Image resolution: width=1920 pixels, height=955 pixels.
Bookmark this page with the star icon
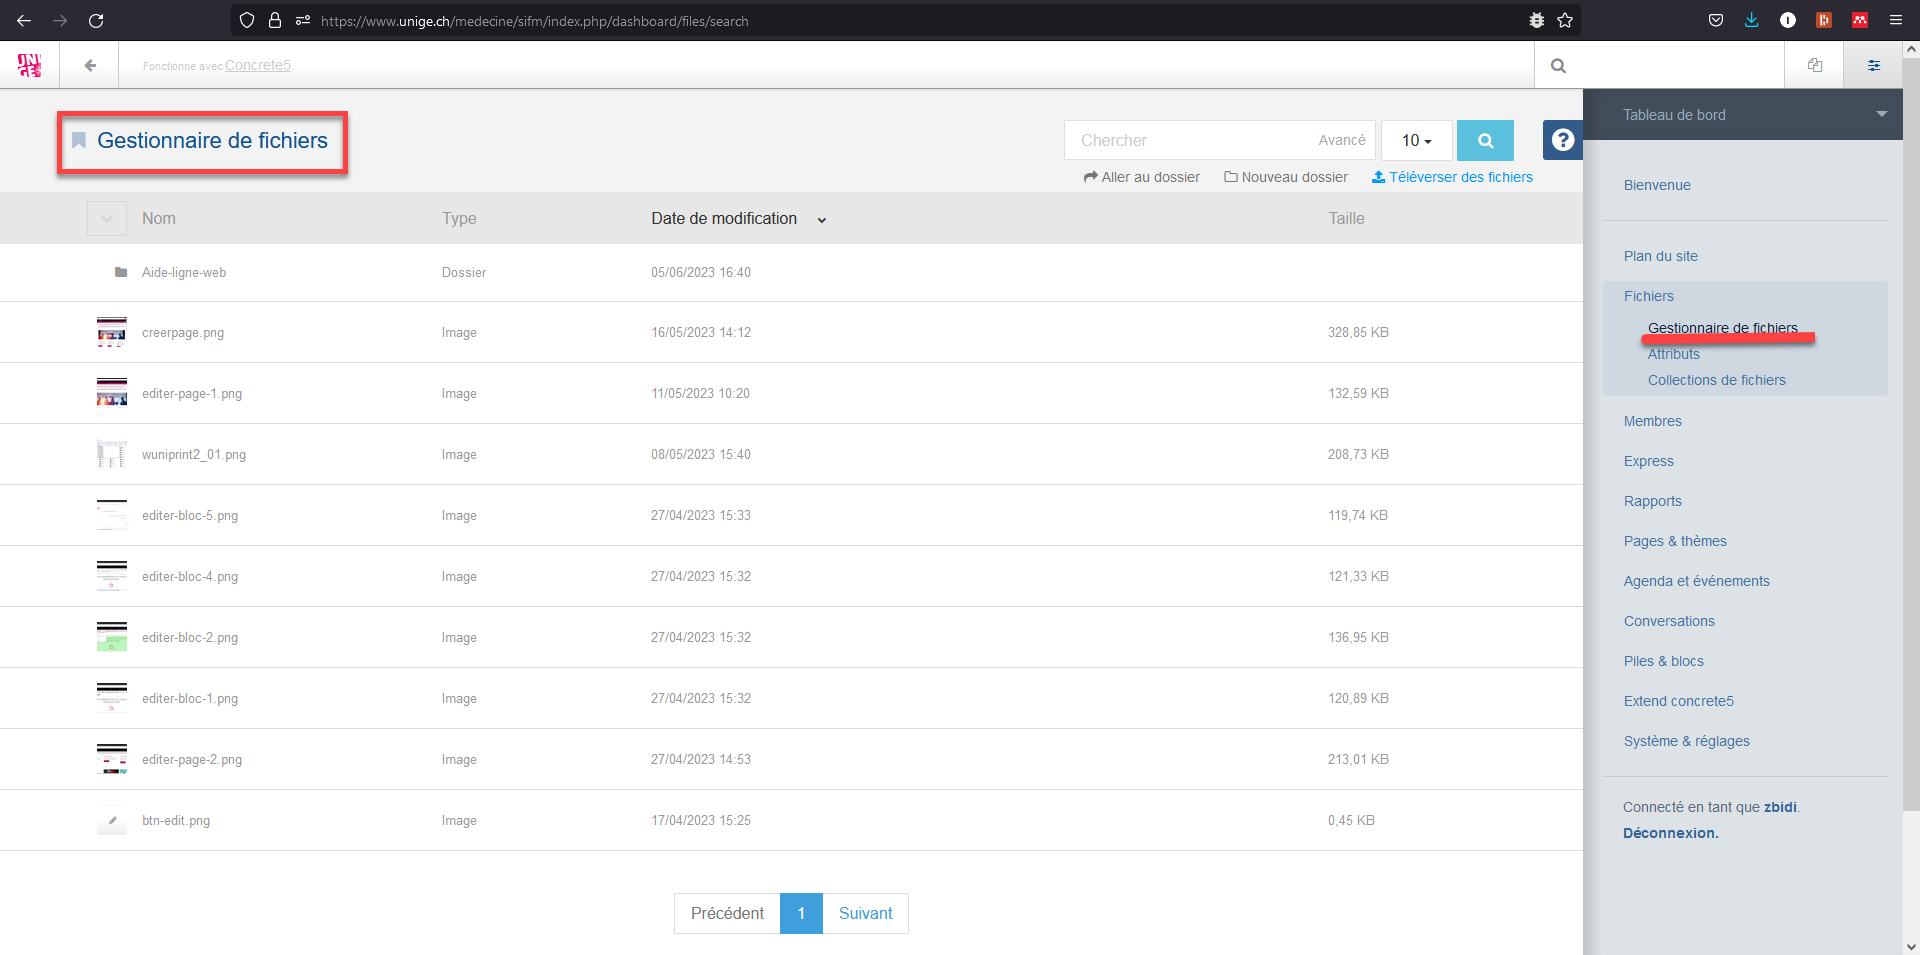[1565, 20]
